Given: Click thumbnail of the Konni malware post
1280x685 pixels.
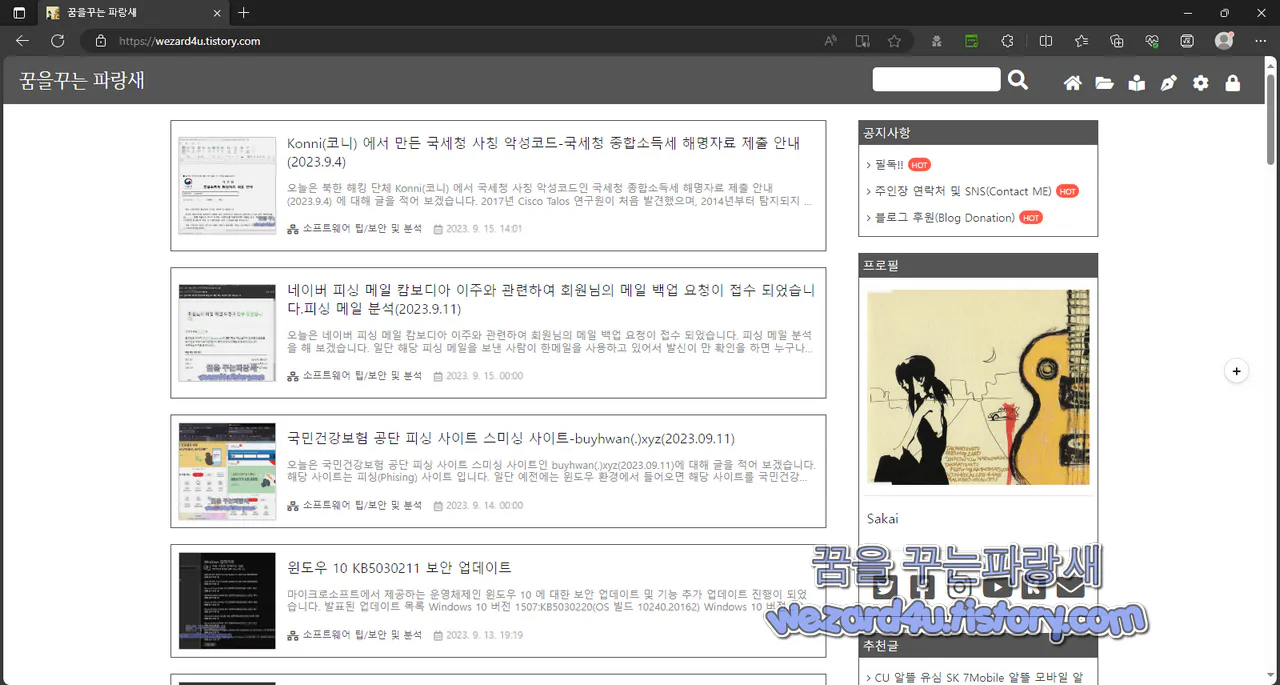Looking at the screenshot, I should tap(227, 186).
